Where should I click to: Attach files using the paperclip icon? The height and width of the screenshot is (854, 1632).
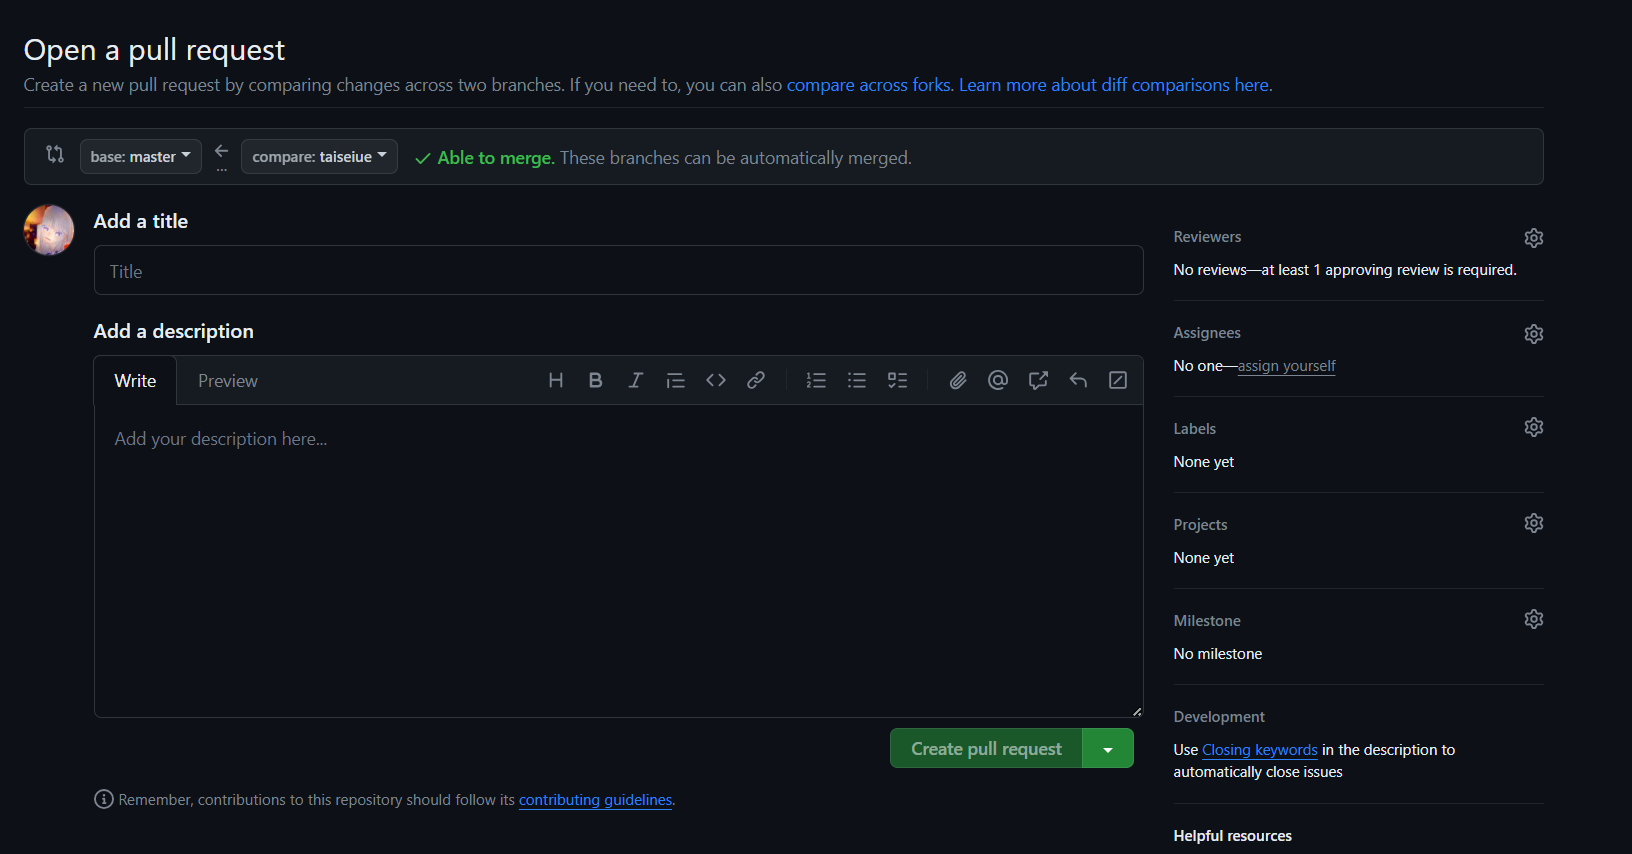pyautogui.click(x=958, y=380)
